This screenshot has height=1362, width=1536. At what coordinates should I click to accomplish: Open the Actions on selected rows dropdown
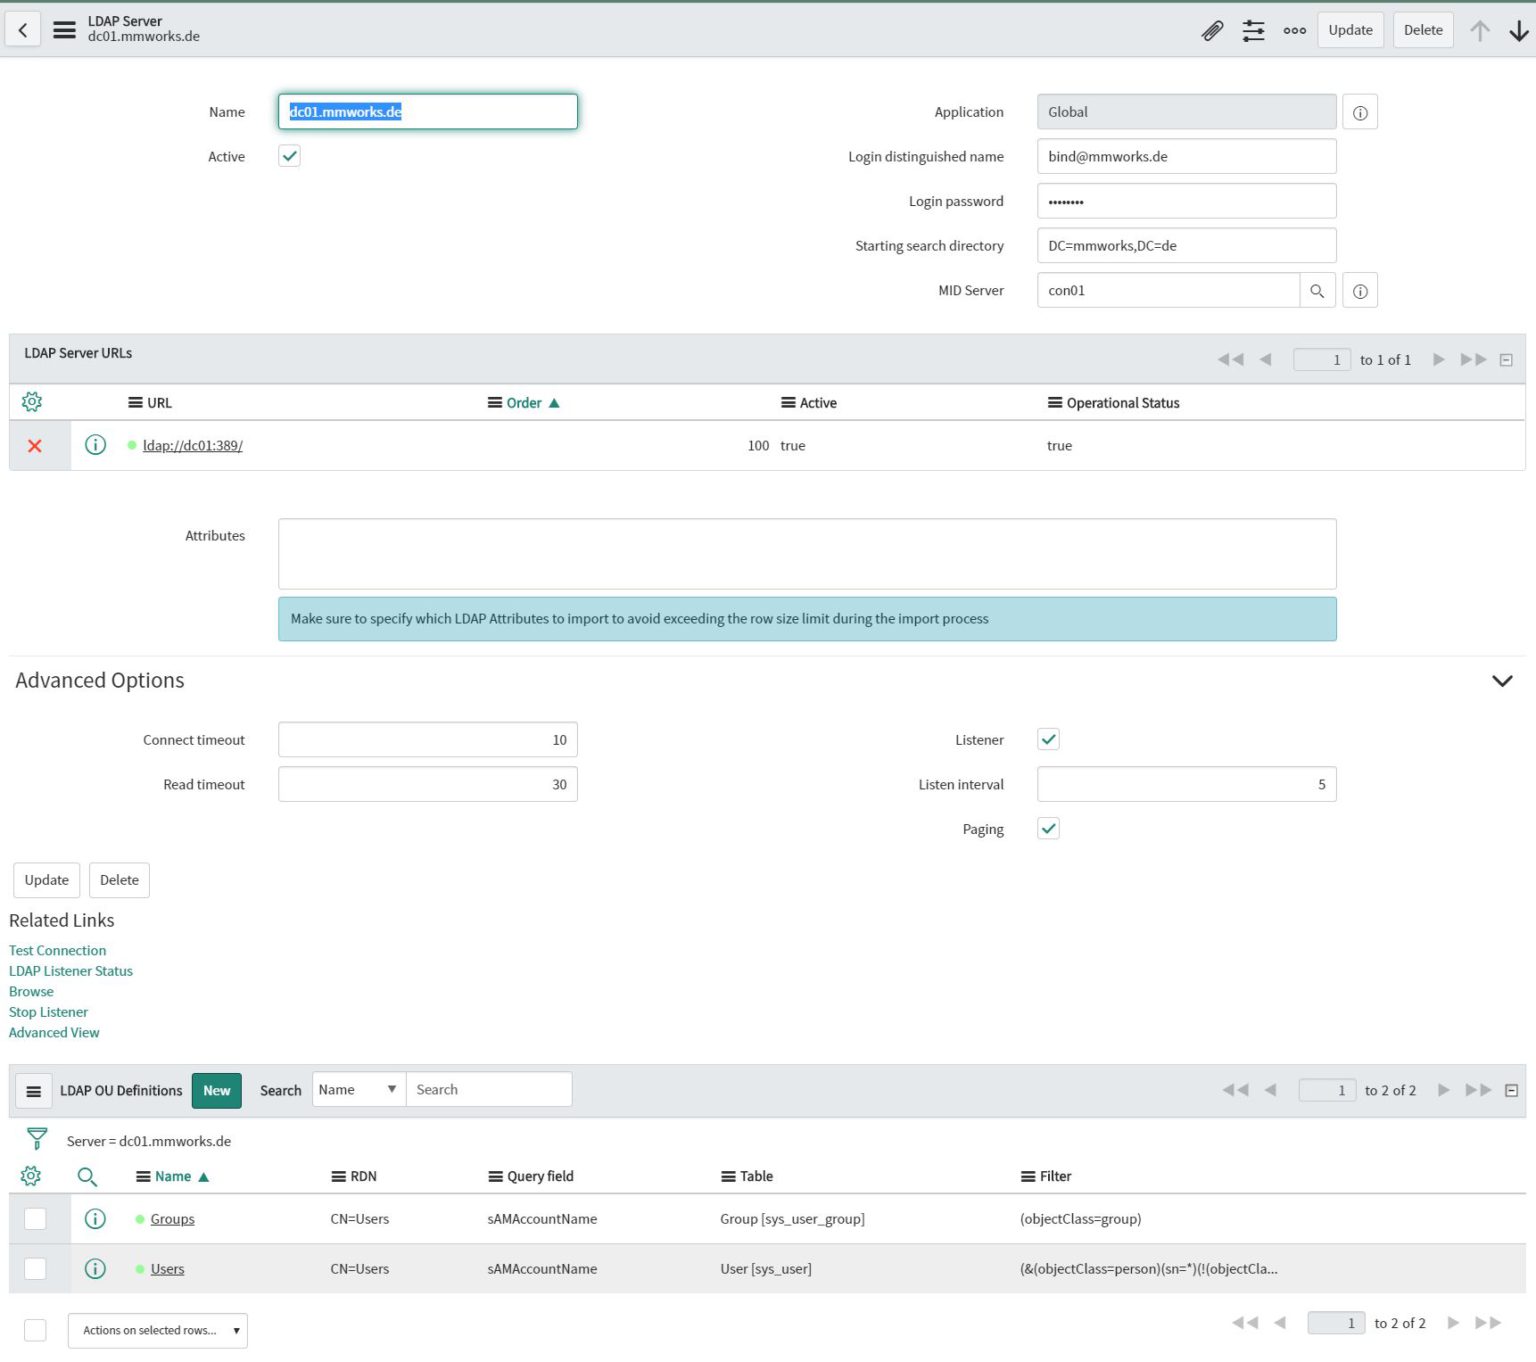pos(157,1330)
